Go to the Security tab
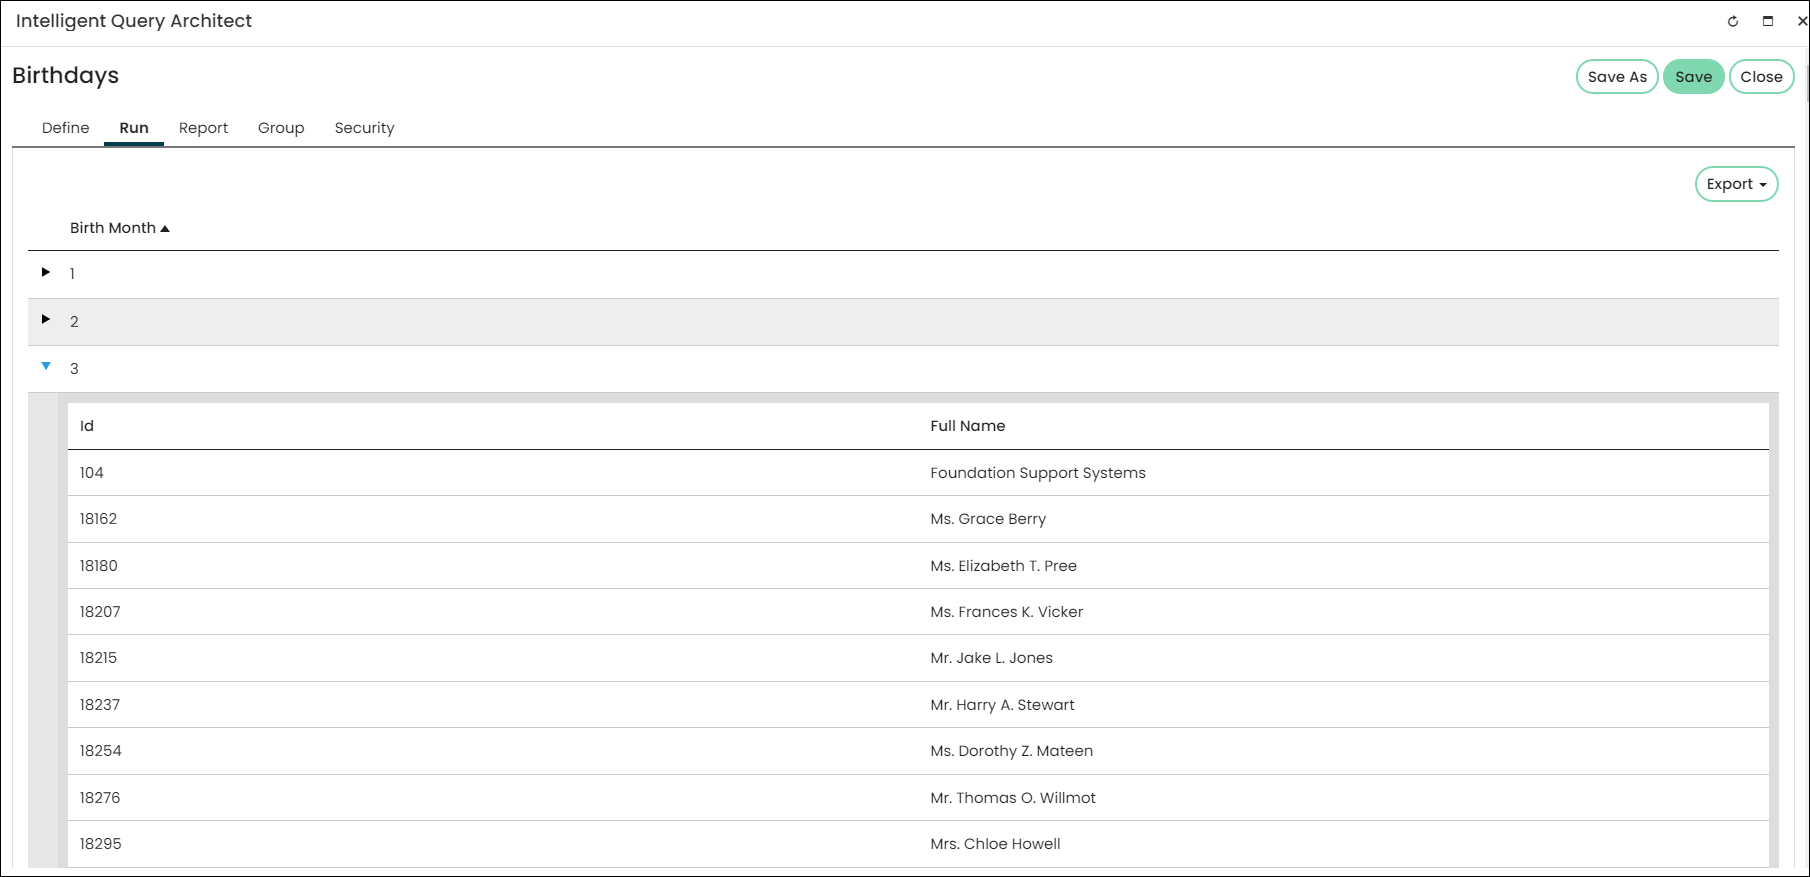Screen dimensions: 1810x877 (x=365, y=128)
